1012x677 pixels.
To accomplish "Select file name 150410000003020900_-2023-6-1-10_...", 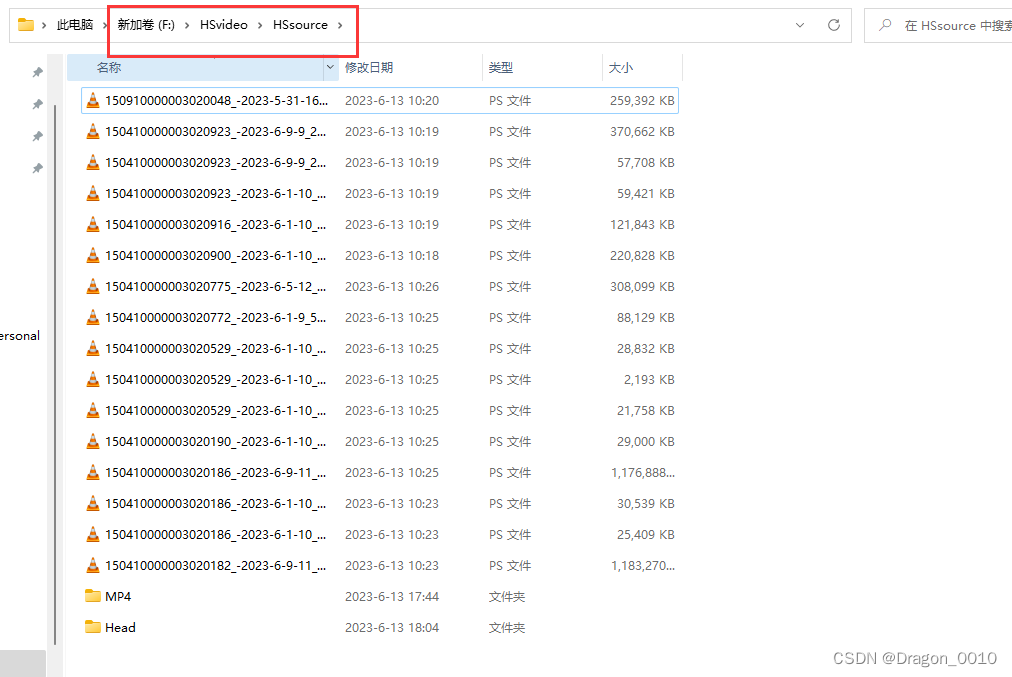I will coord(216,256).
